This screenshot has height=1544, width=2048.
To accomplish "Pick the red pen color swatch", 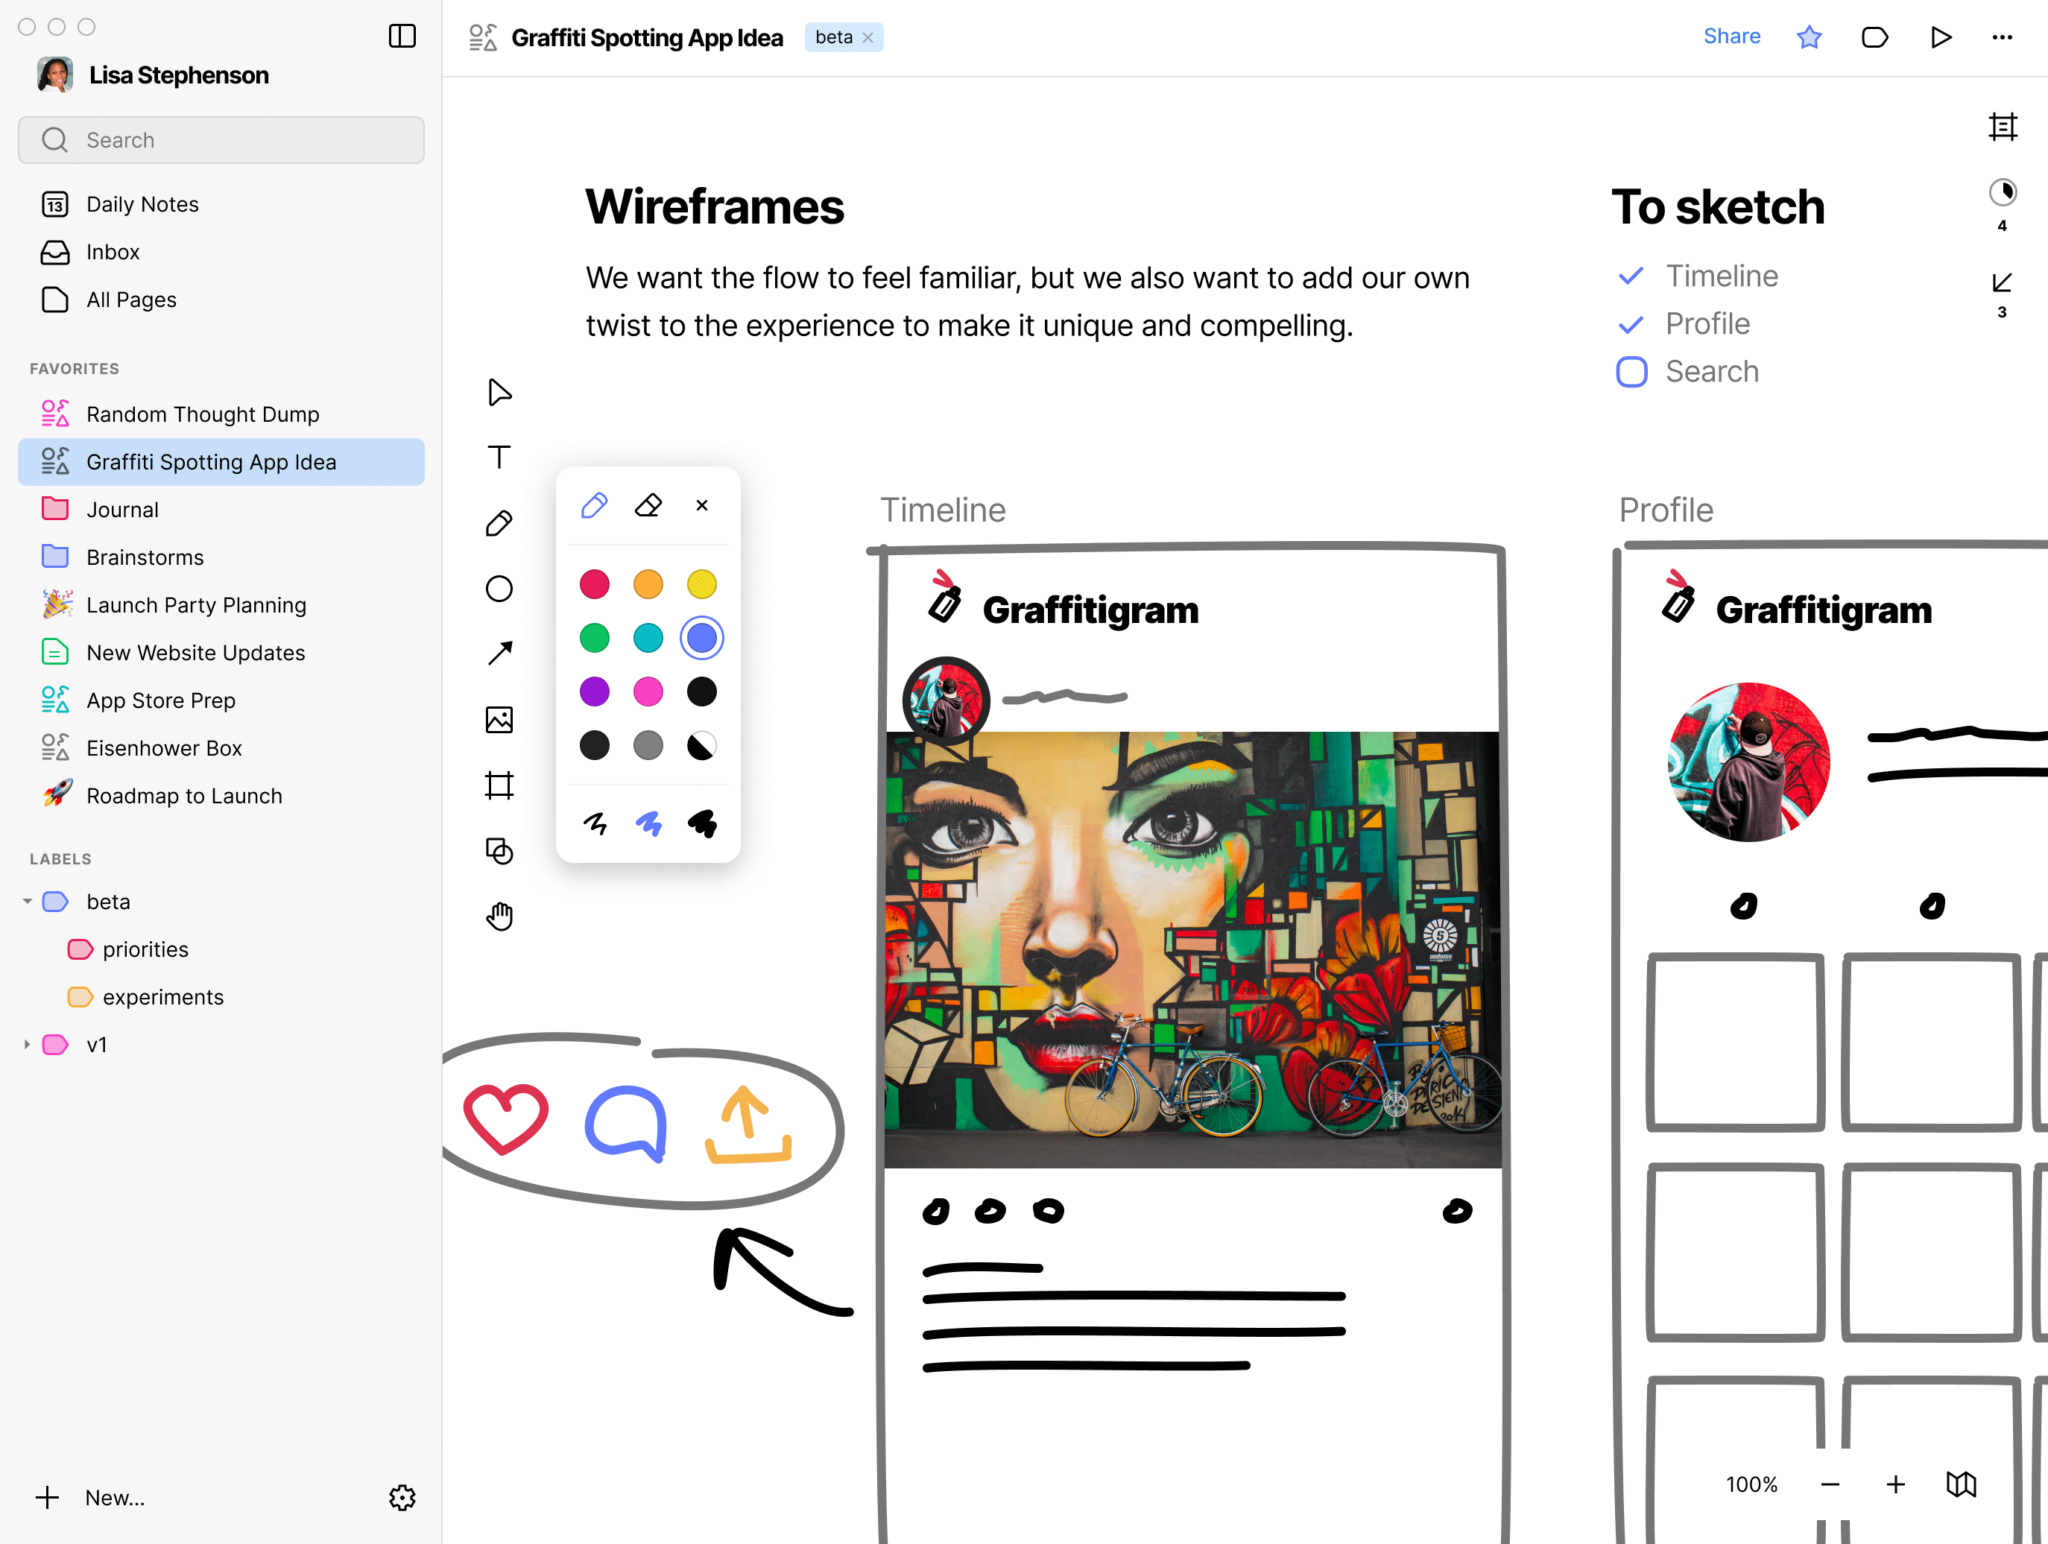I will tap(595, 584).
